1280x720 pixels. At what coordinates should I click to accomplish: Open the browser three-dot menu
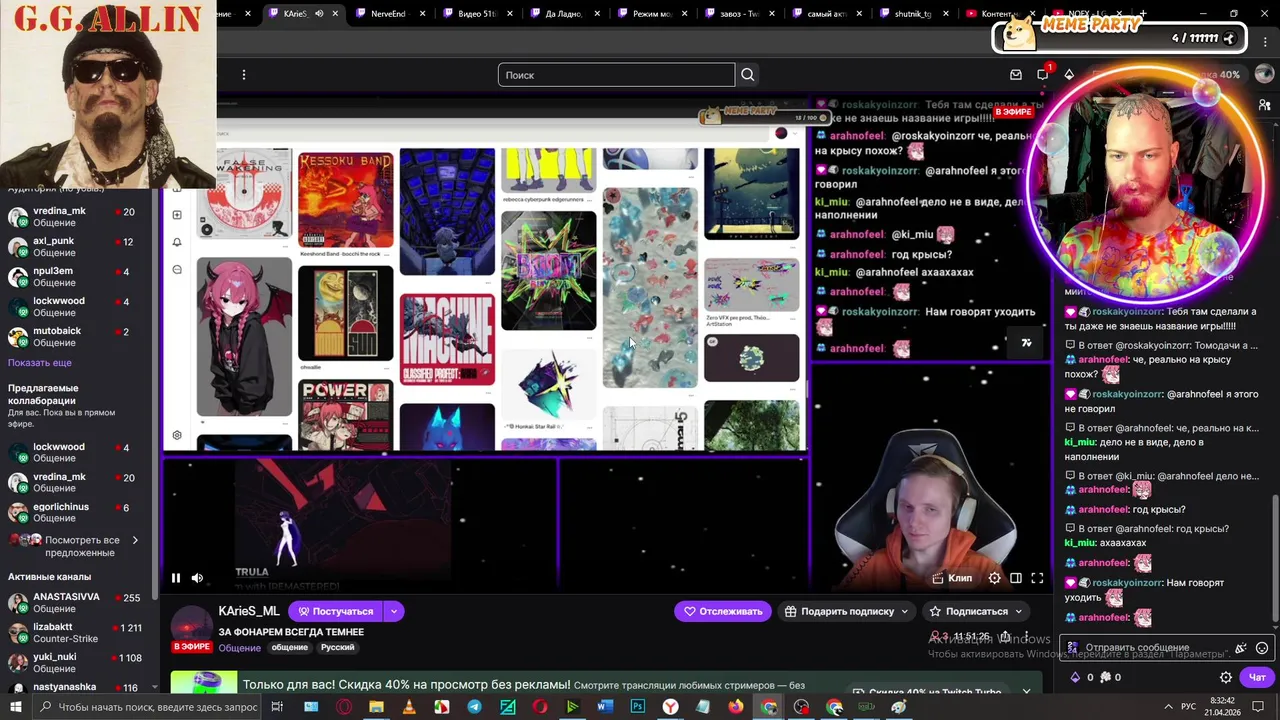click(x=1263, y=41)
